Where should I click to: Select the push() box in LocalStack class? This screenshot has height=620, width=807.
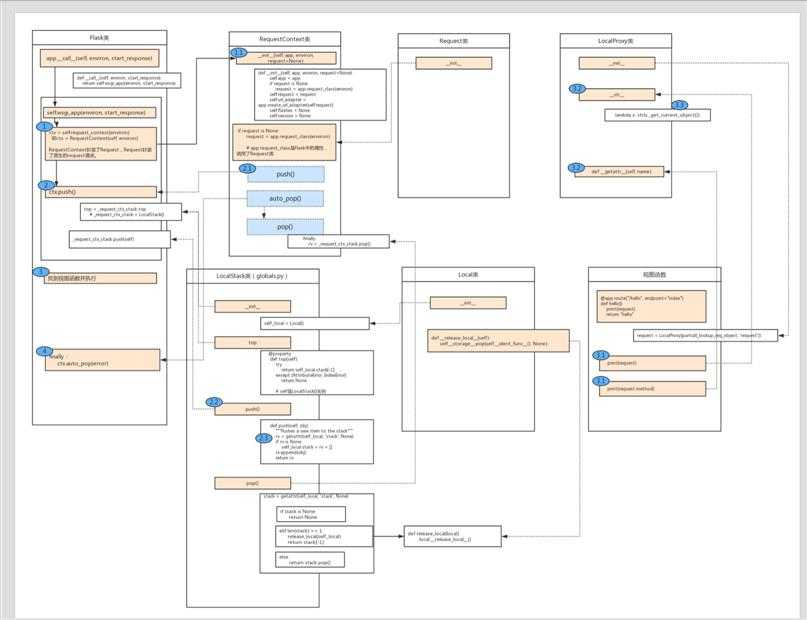click(x=253, y=409)
